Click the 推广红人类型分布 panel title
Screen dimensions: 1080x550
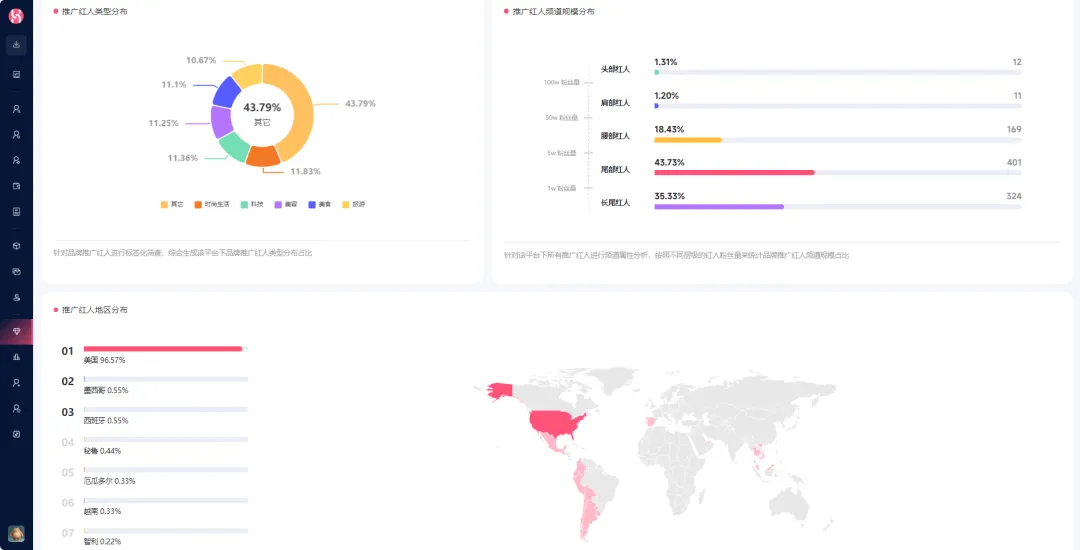tap(94, 12)
